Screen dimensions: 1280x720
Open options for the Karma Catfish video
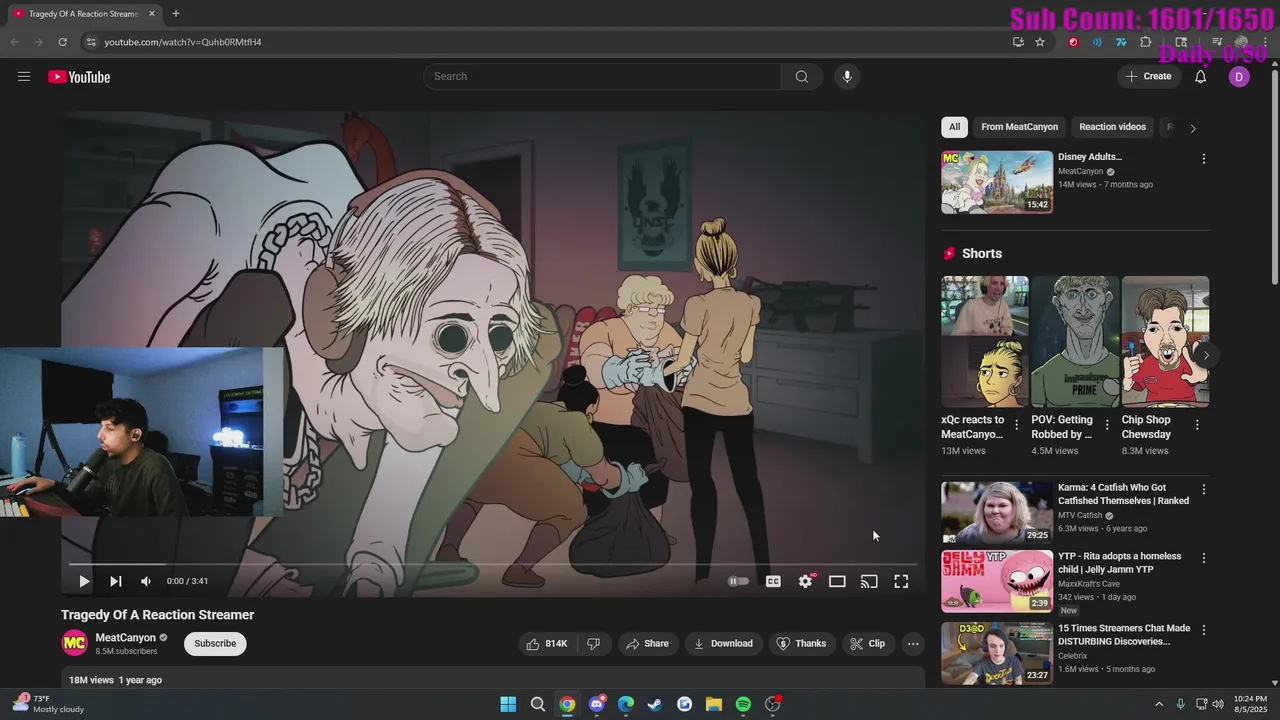[x=1203, y=490]
